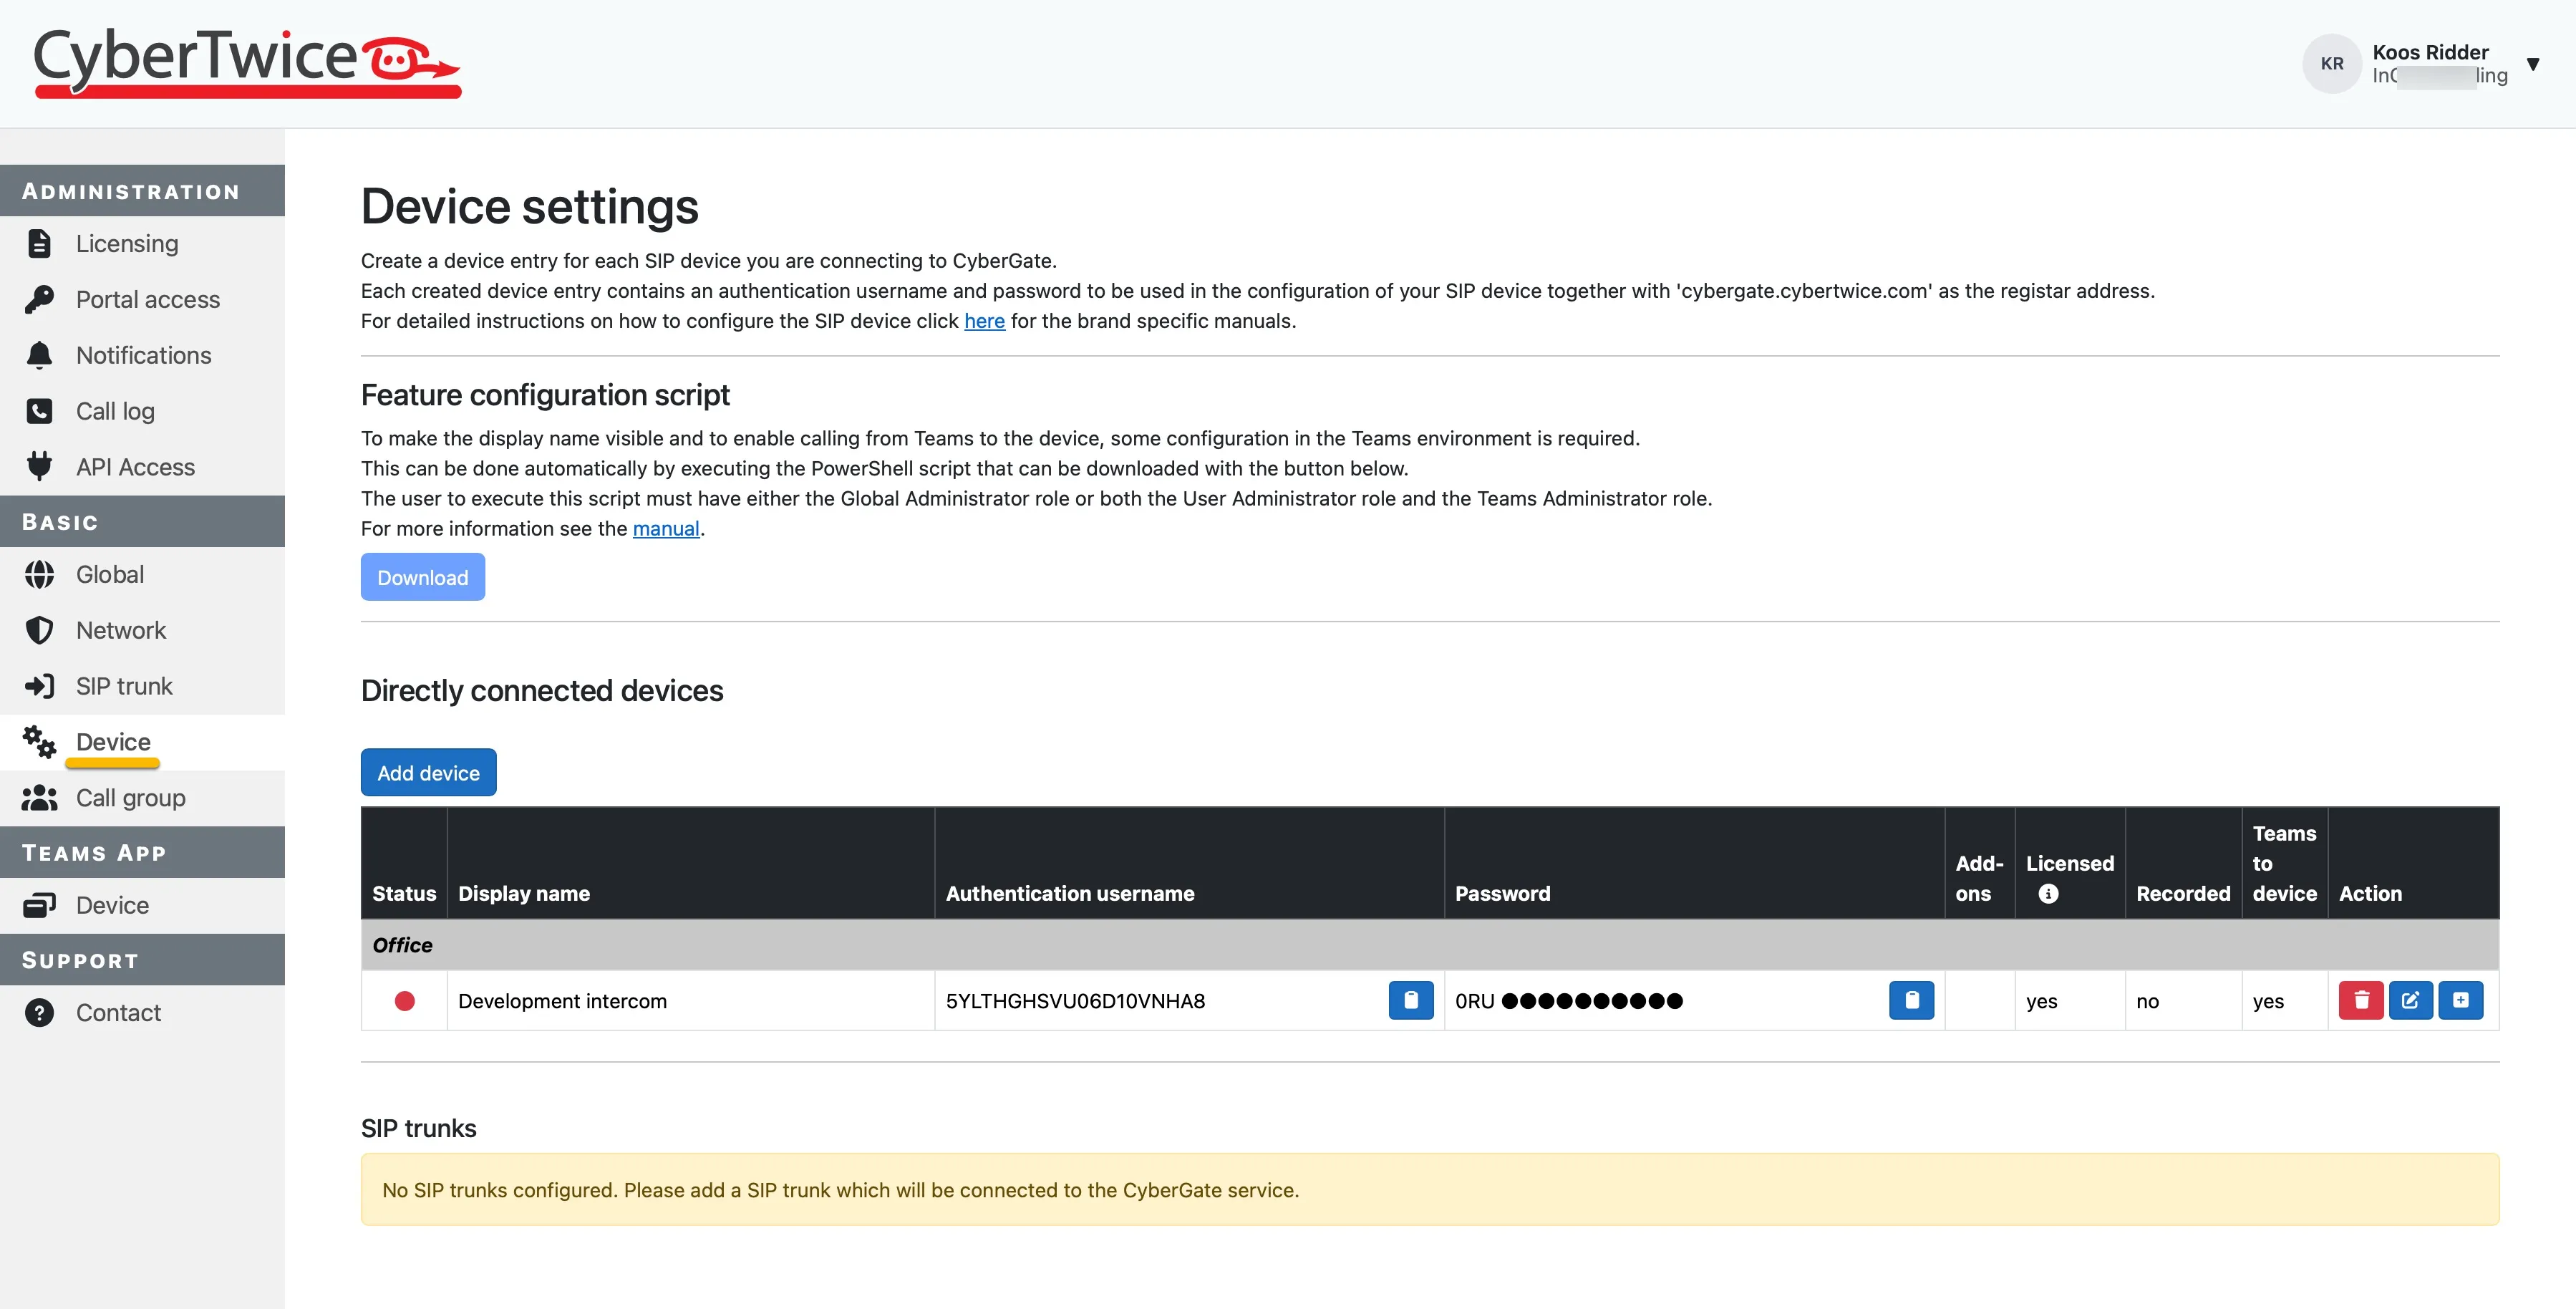This screenshot has height=1309, width=2576.
Task: Copy the authentication username to clipboard
Action: tap(1410, 1000)
